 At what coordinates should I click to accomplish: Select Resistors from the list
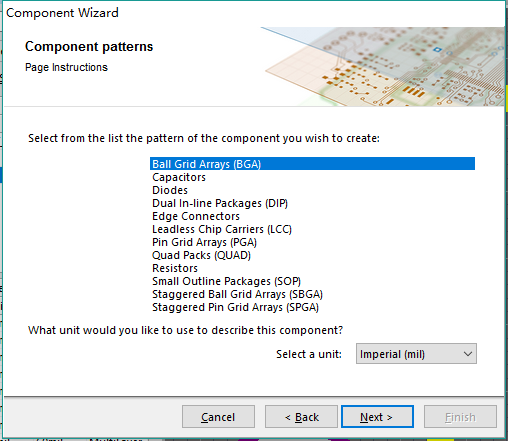pos(312,268)
